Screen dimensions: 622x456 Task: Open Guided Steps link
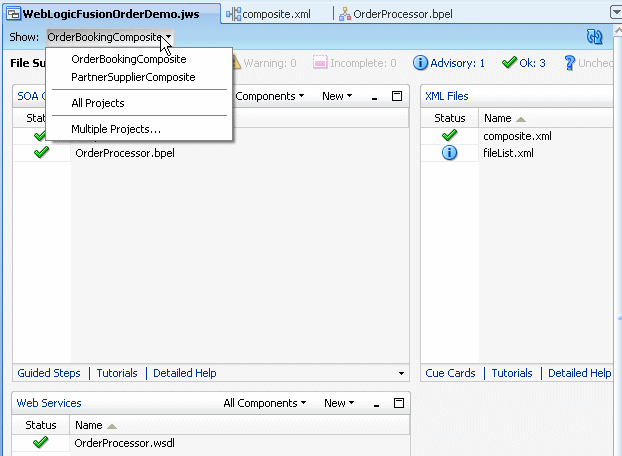(49, 373)
